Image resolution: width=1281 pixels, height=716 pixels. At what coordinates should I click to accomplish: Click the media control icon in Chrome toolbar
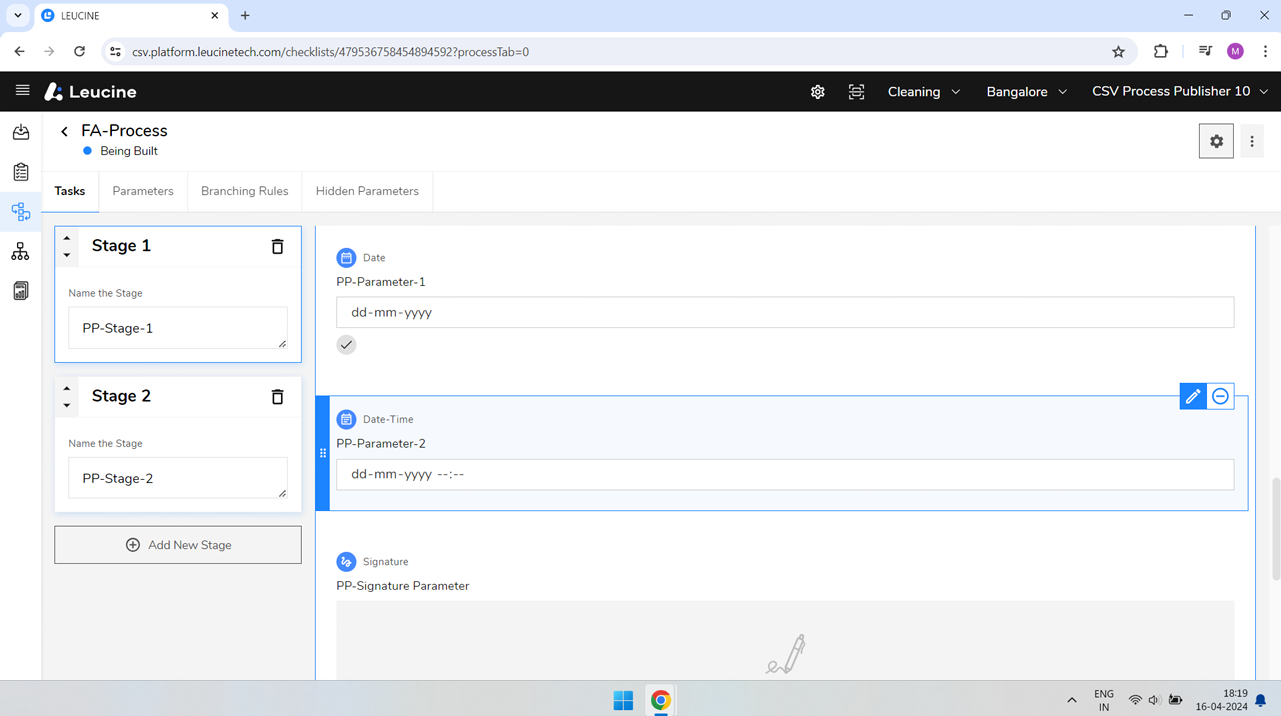(1205, 52)
